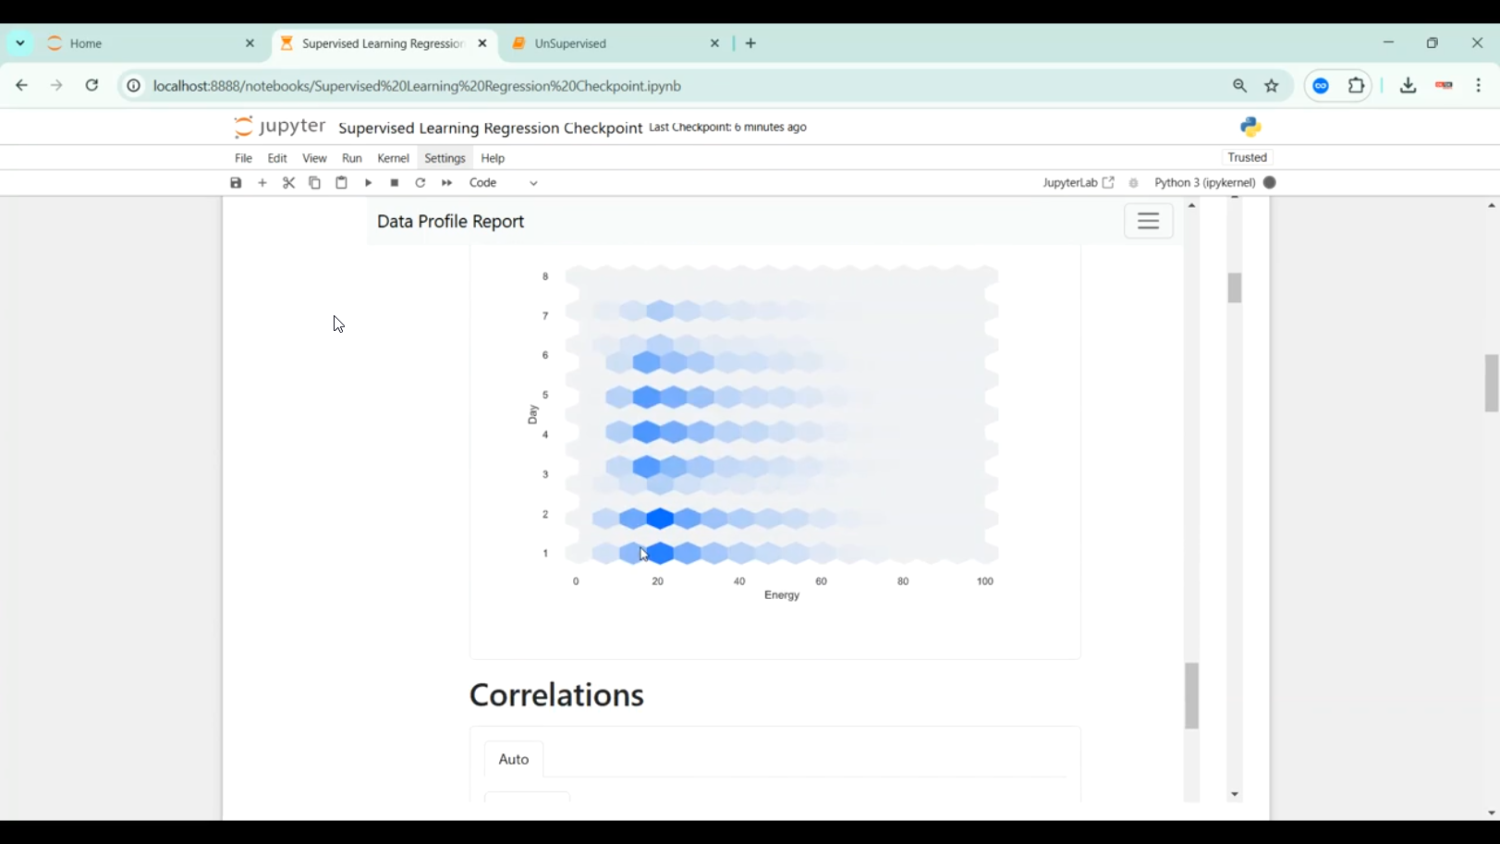1500x844 pixels.
Task: Open the cell type dropdown showing Code
Action: 503,183
